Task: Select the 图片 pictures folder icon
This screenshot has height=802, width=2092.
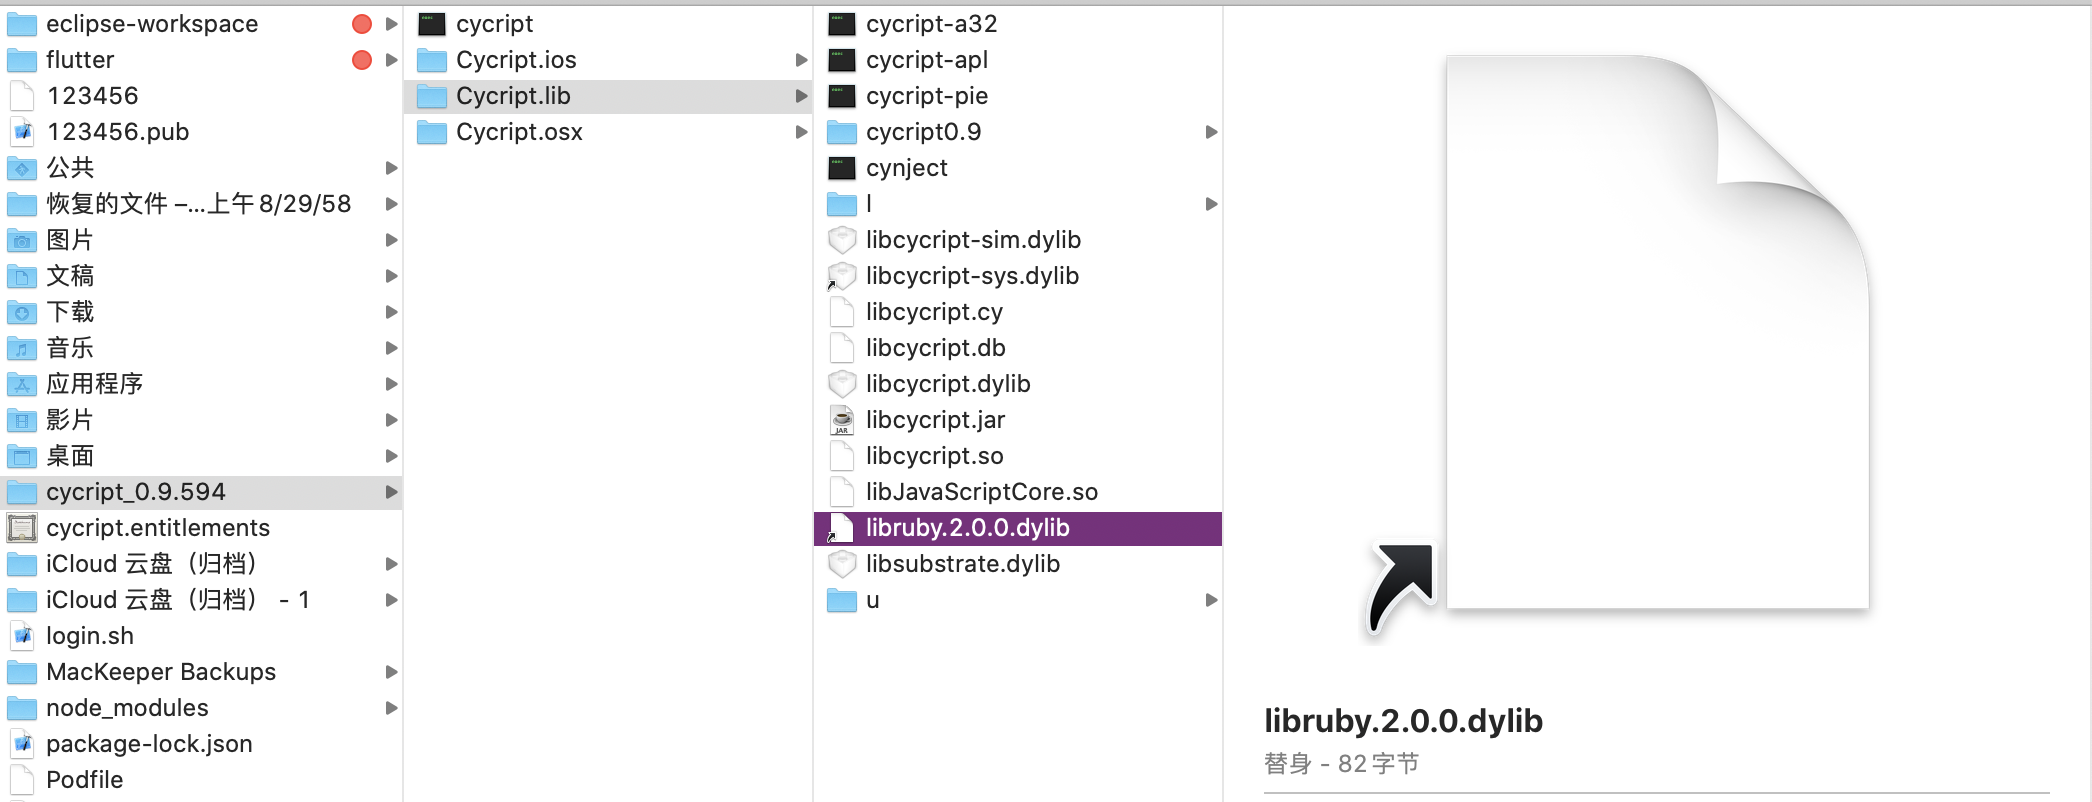Action: [x=22, y=240]
